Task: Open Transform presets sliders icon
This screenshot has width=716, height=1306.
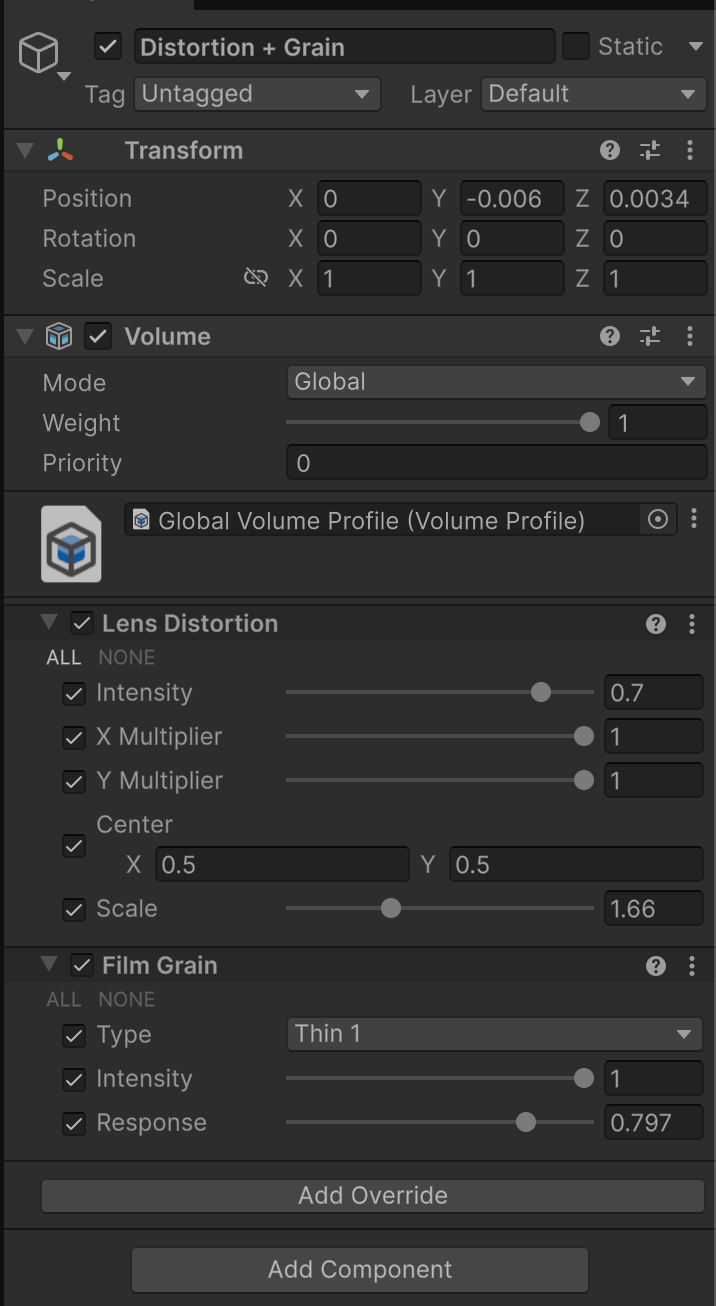Action: point(650,151)
